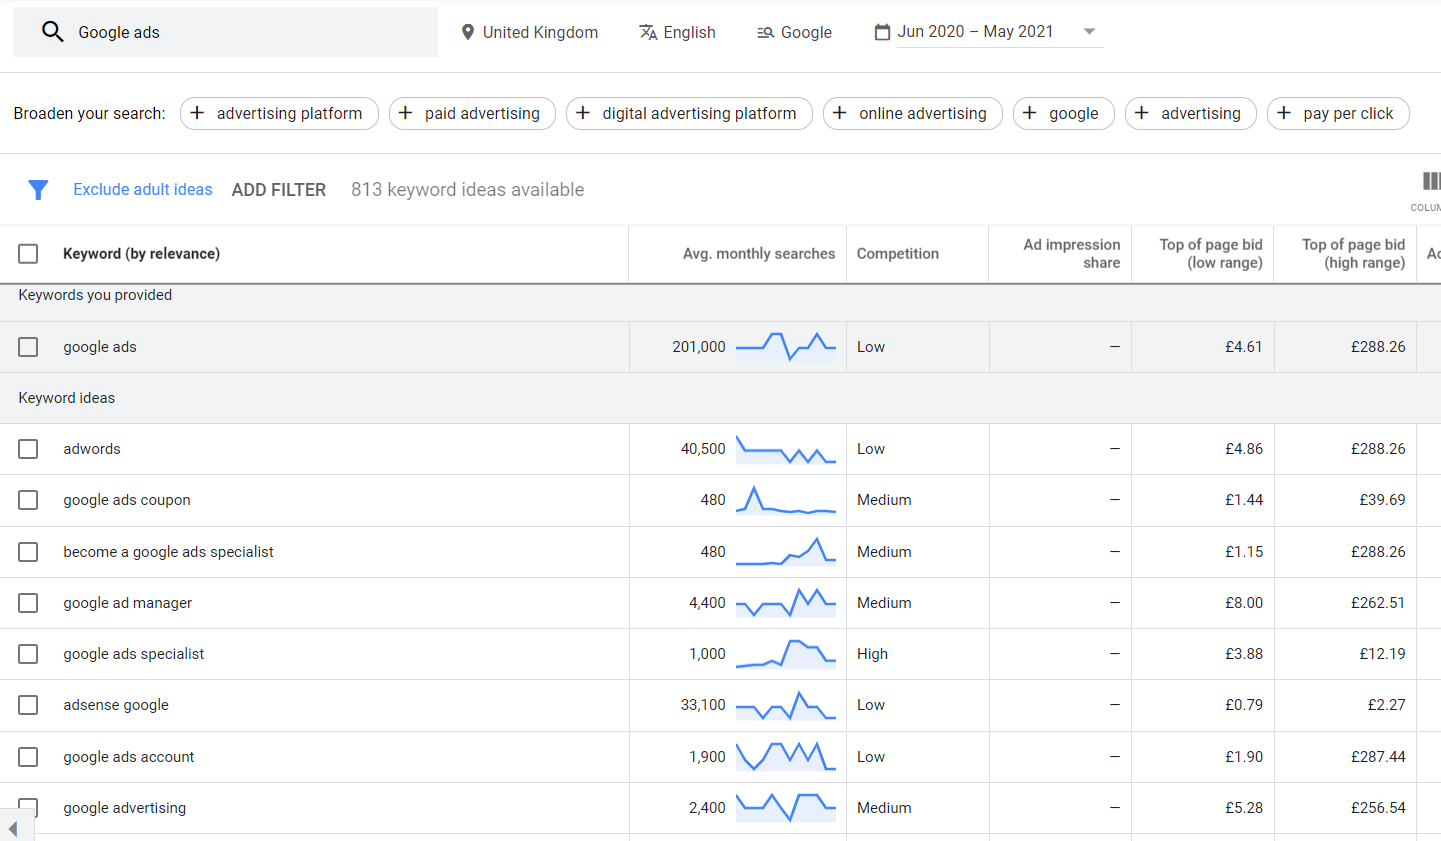Tick the checkbox for google ads specialist
The width and height of the screenshot is (1441, 841).
[x=28, y=654]
